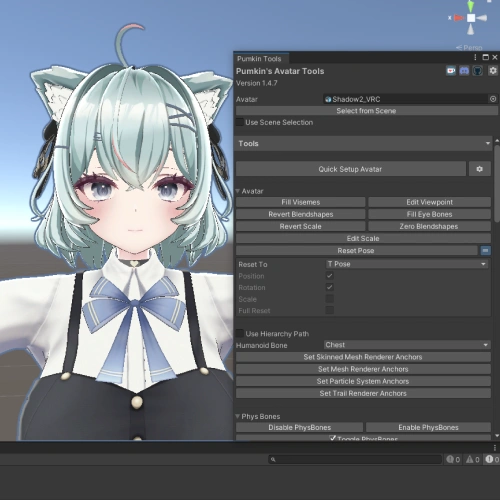Focus the console search input field
This screenshot has height=500, width=500.
click(x=355, y=460)
